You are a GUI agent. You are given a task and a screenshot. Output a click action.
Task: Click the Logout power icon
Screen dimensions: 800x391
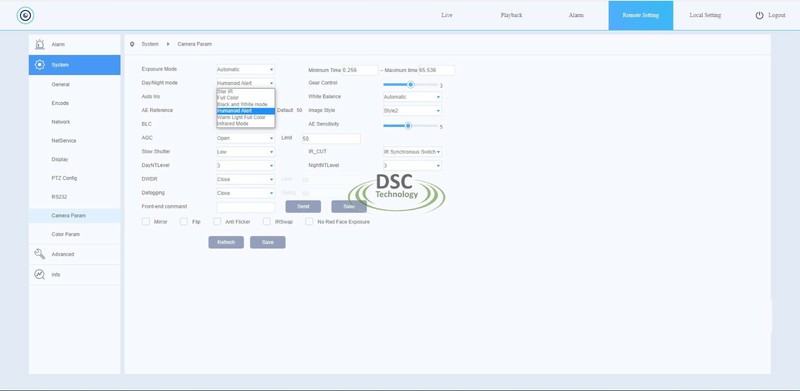[759, 15]
